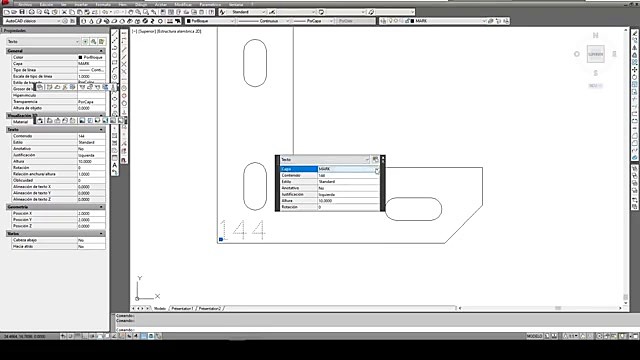Click the Justificación value in quick properties popup
640x360 pixels.
pyautogui.click(x=348, y=195)
